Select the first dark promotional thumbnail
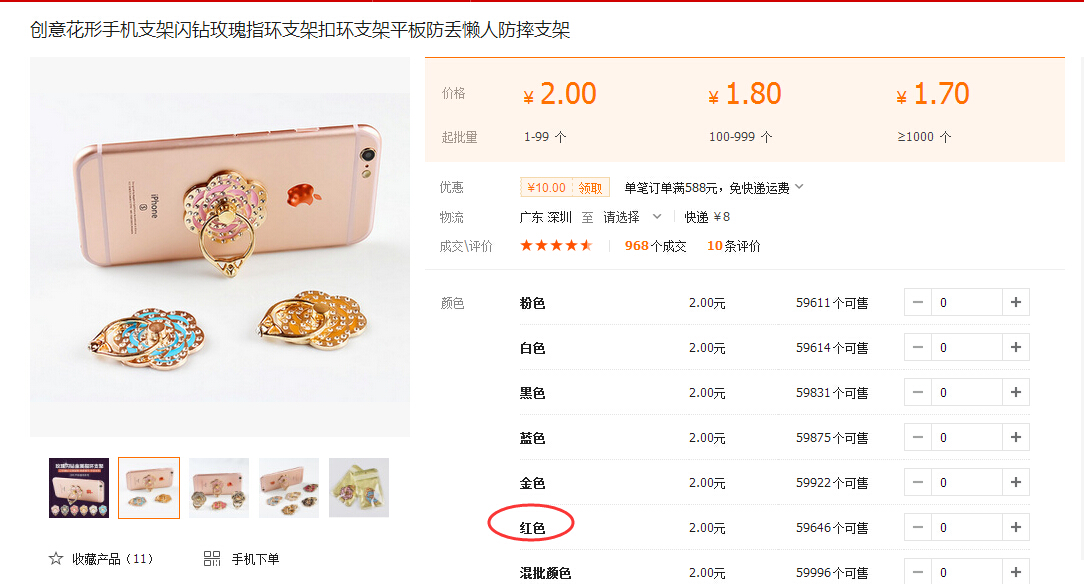The image size is (1084, 584). coord(79,488)
